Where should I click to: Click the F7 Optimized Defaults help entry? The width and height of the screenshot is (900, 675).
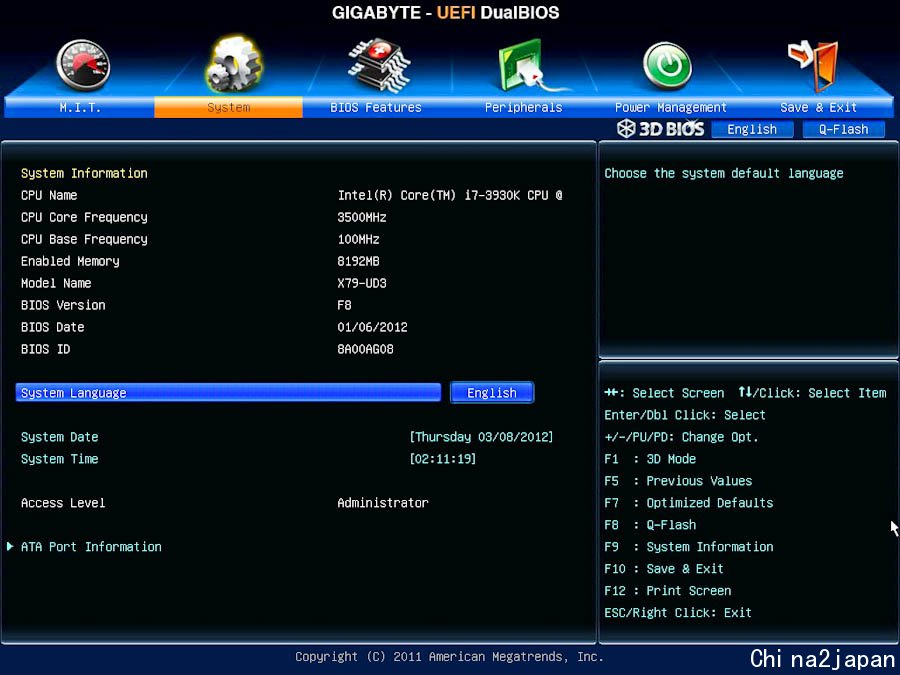tap(689, 503)
